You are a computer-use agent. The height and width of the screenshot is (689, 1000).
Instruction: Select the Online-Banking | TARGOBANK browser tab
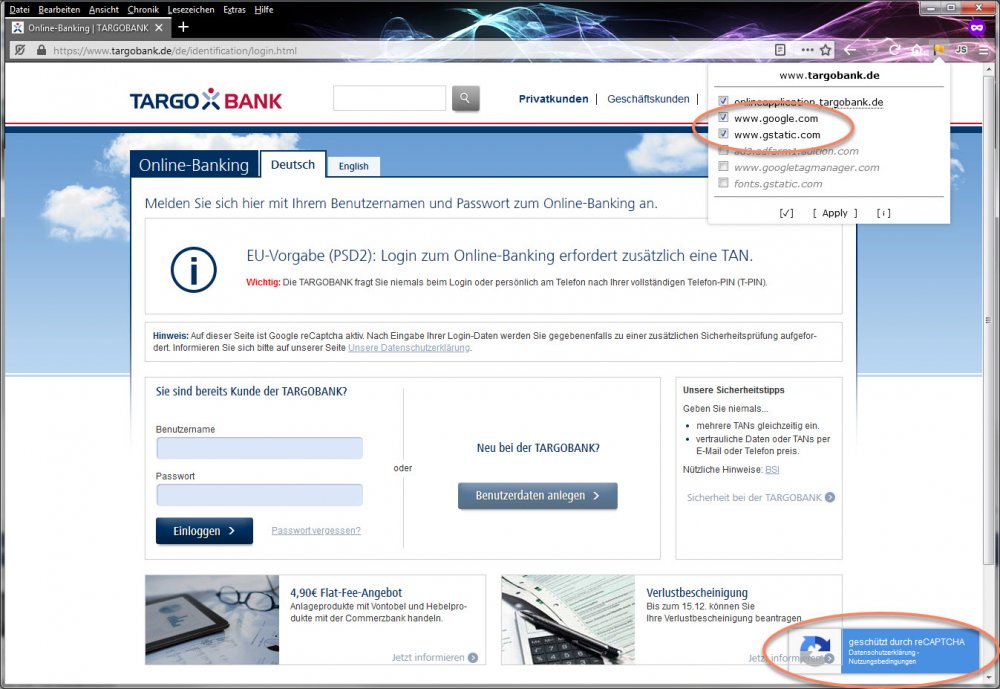click(x=89, y=27)
